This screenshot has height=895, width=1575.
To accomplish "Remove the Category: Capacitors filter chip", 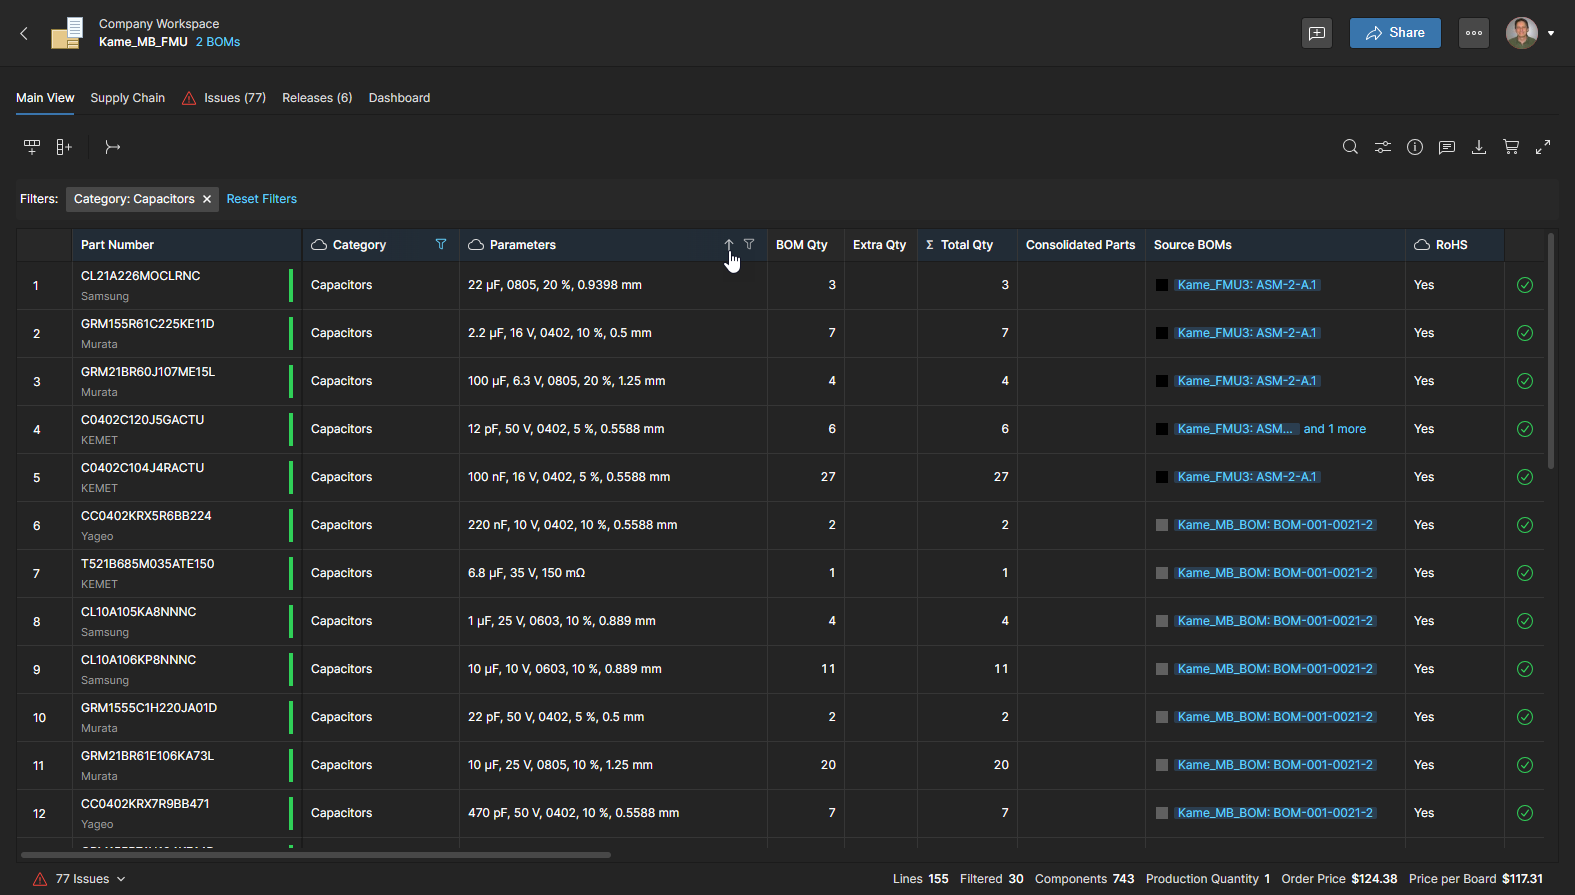I will [x=207, y=199].
